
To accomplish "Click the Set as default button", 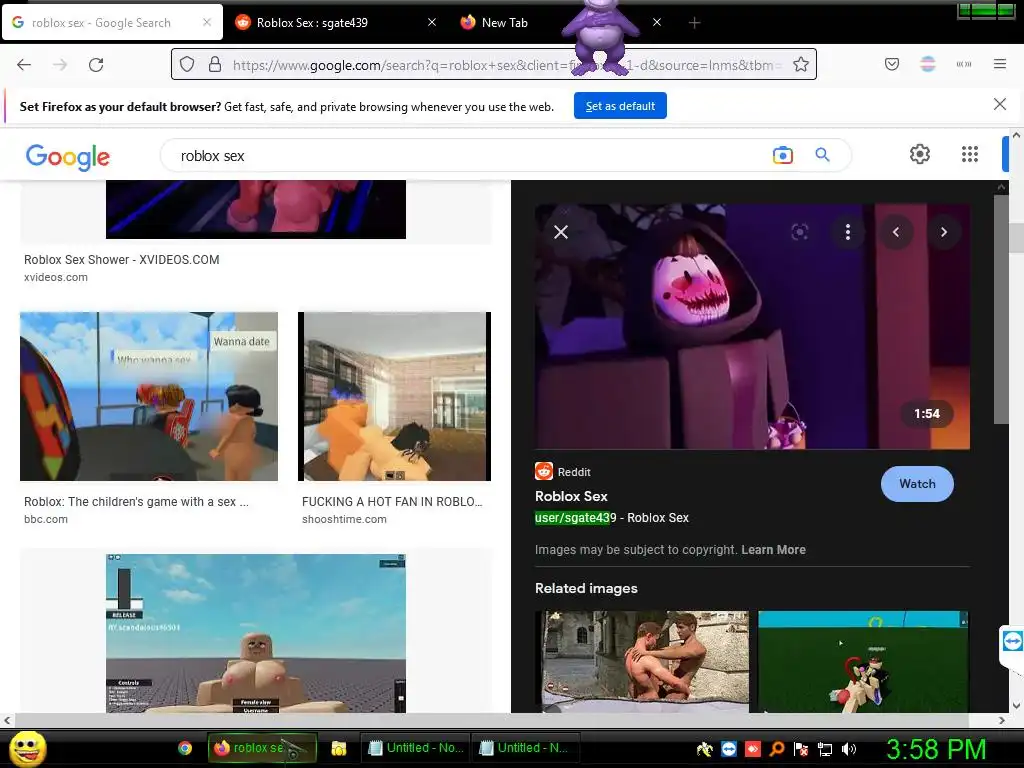I will pyautogui.click(x=620, y=106).
